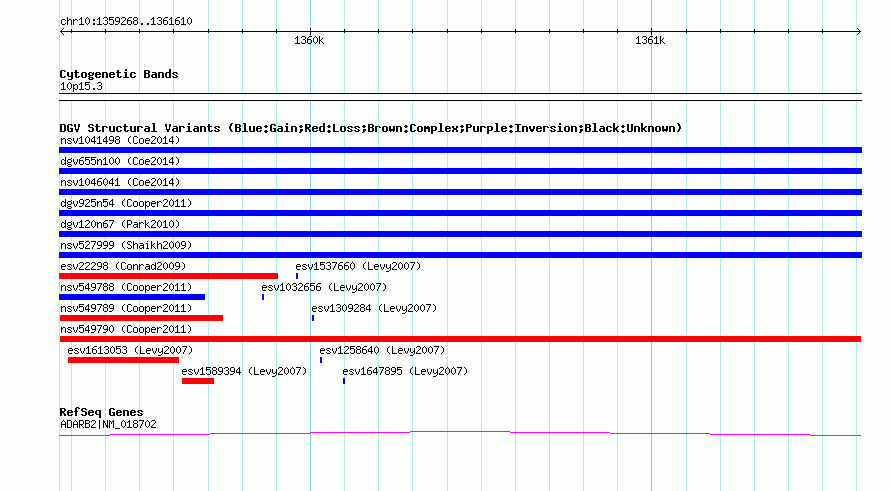Select the dgv925n54 blue gain bar
The width and height of the screenshot is (890, 491).
pos(460,213)
